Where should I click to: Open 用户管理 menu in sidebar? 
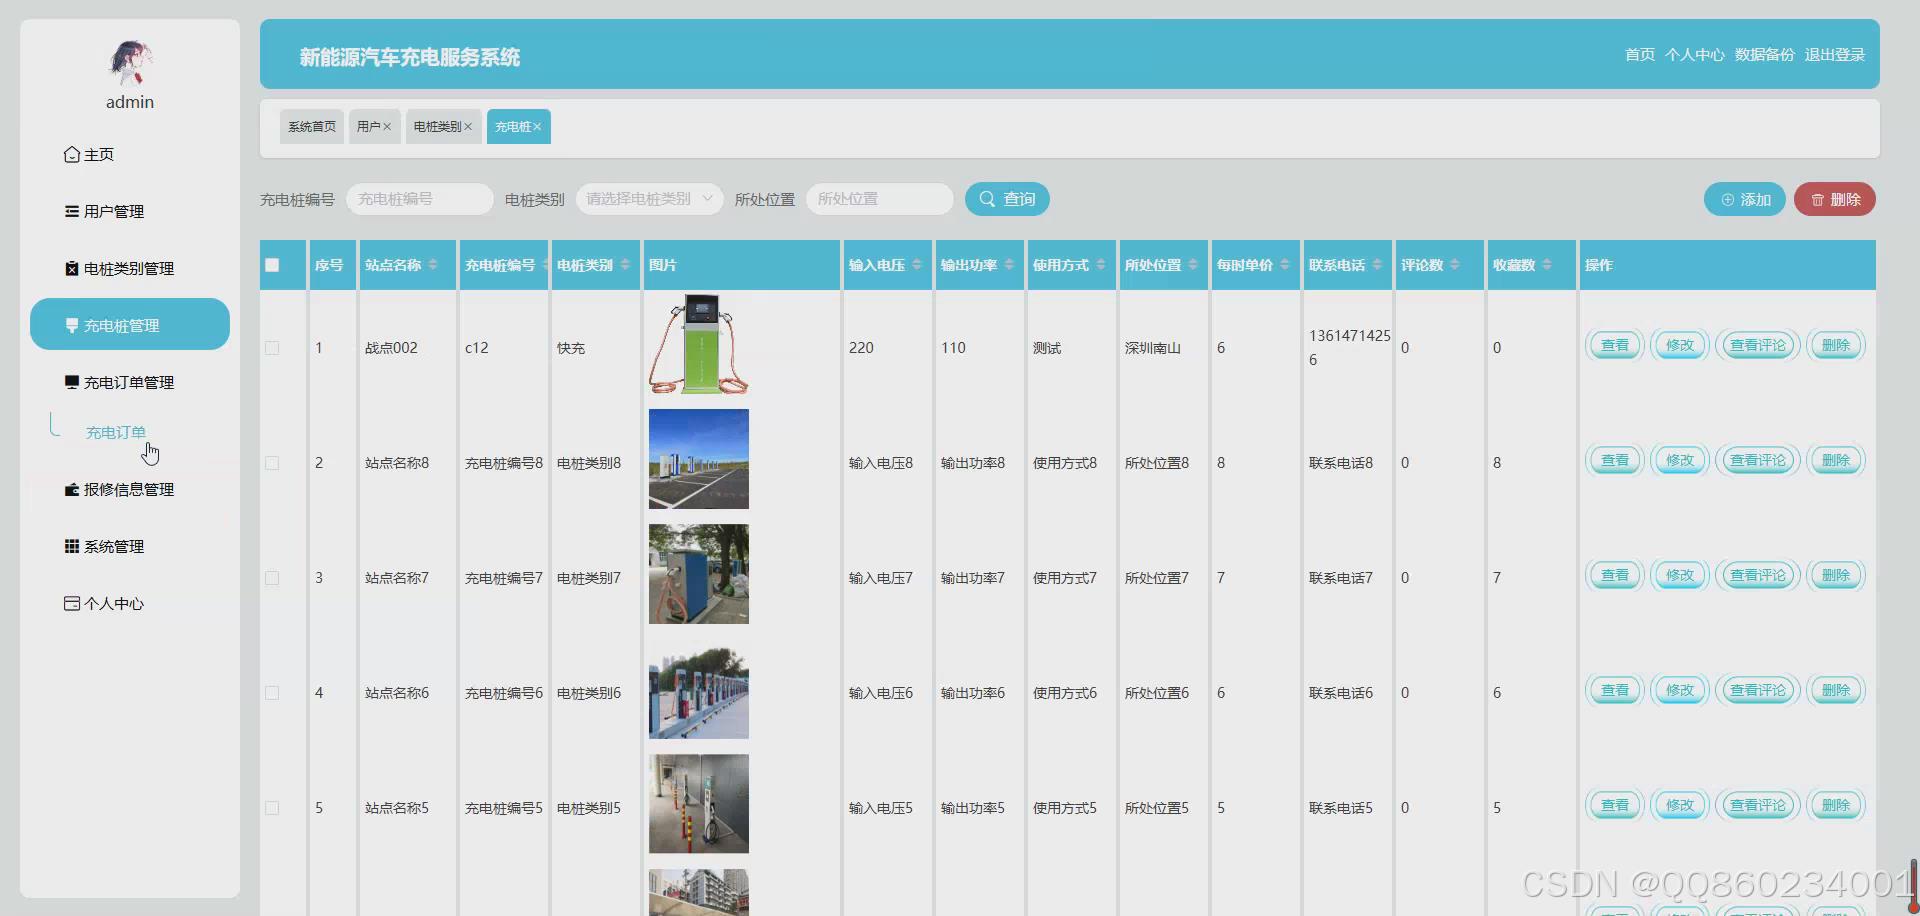pos(104,211)
